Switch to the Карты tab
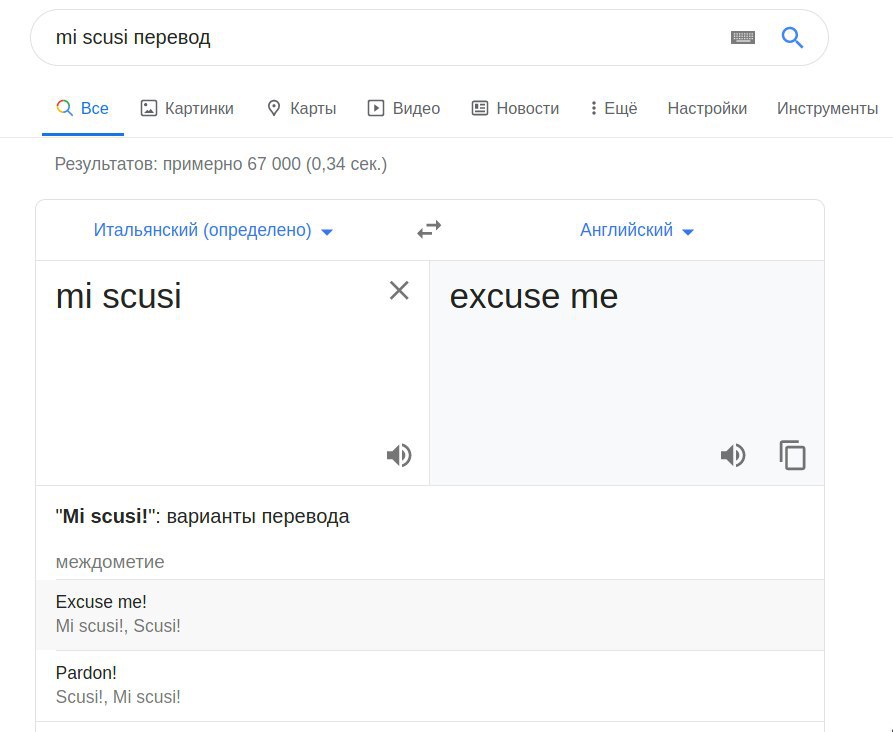The height and width of the screenshot is (732, 893). pos(301,108)
